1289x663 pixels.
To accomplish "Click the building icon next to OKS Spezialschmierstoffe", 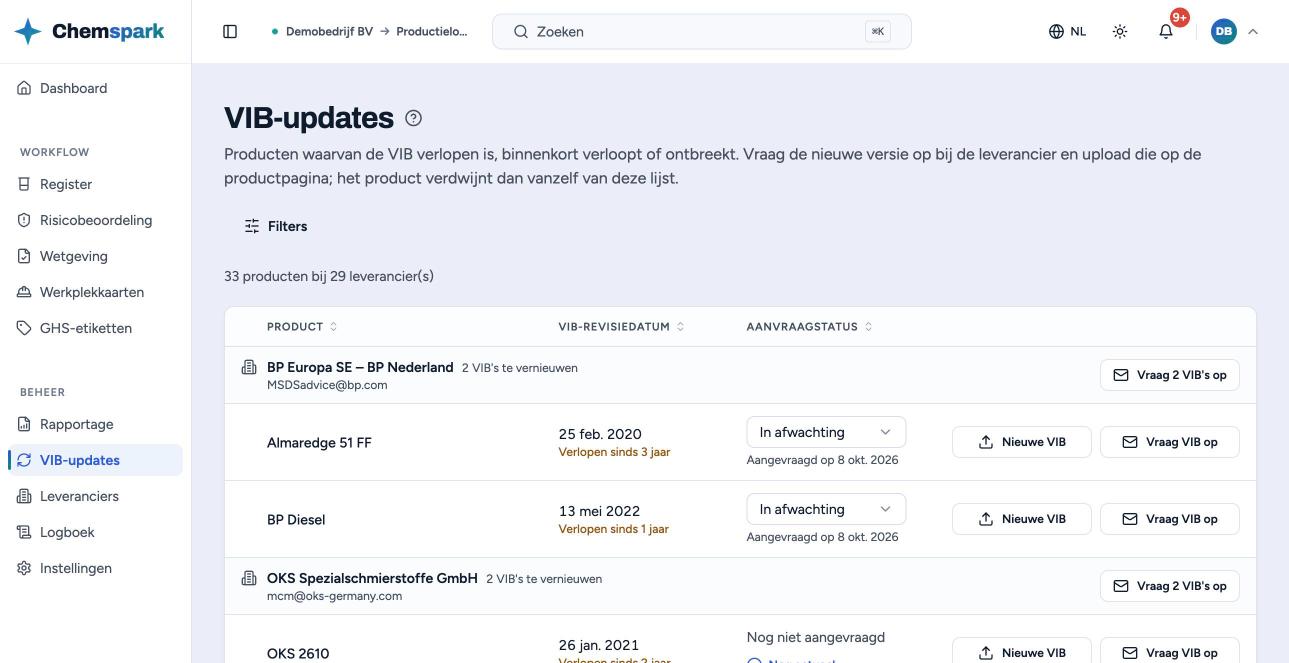I will [x=249, y=579].
